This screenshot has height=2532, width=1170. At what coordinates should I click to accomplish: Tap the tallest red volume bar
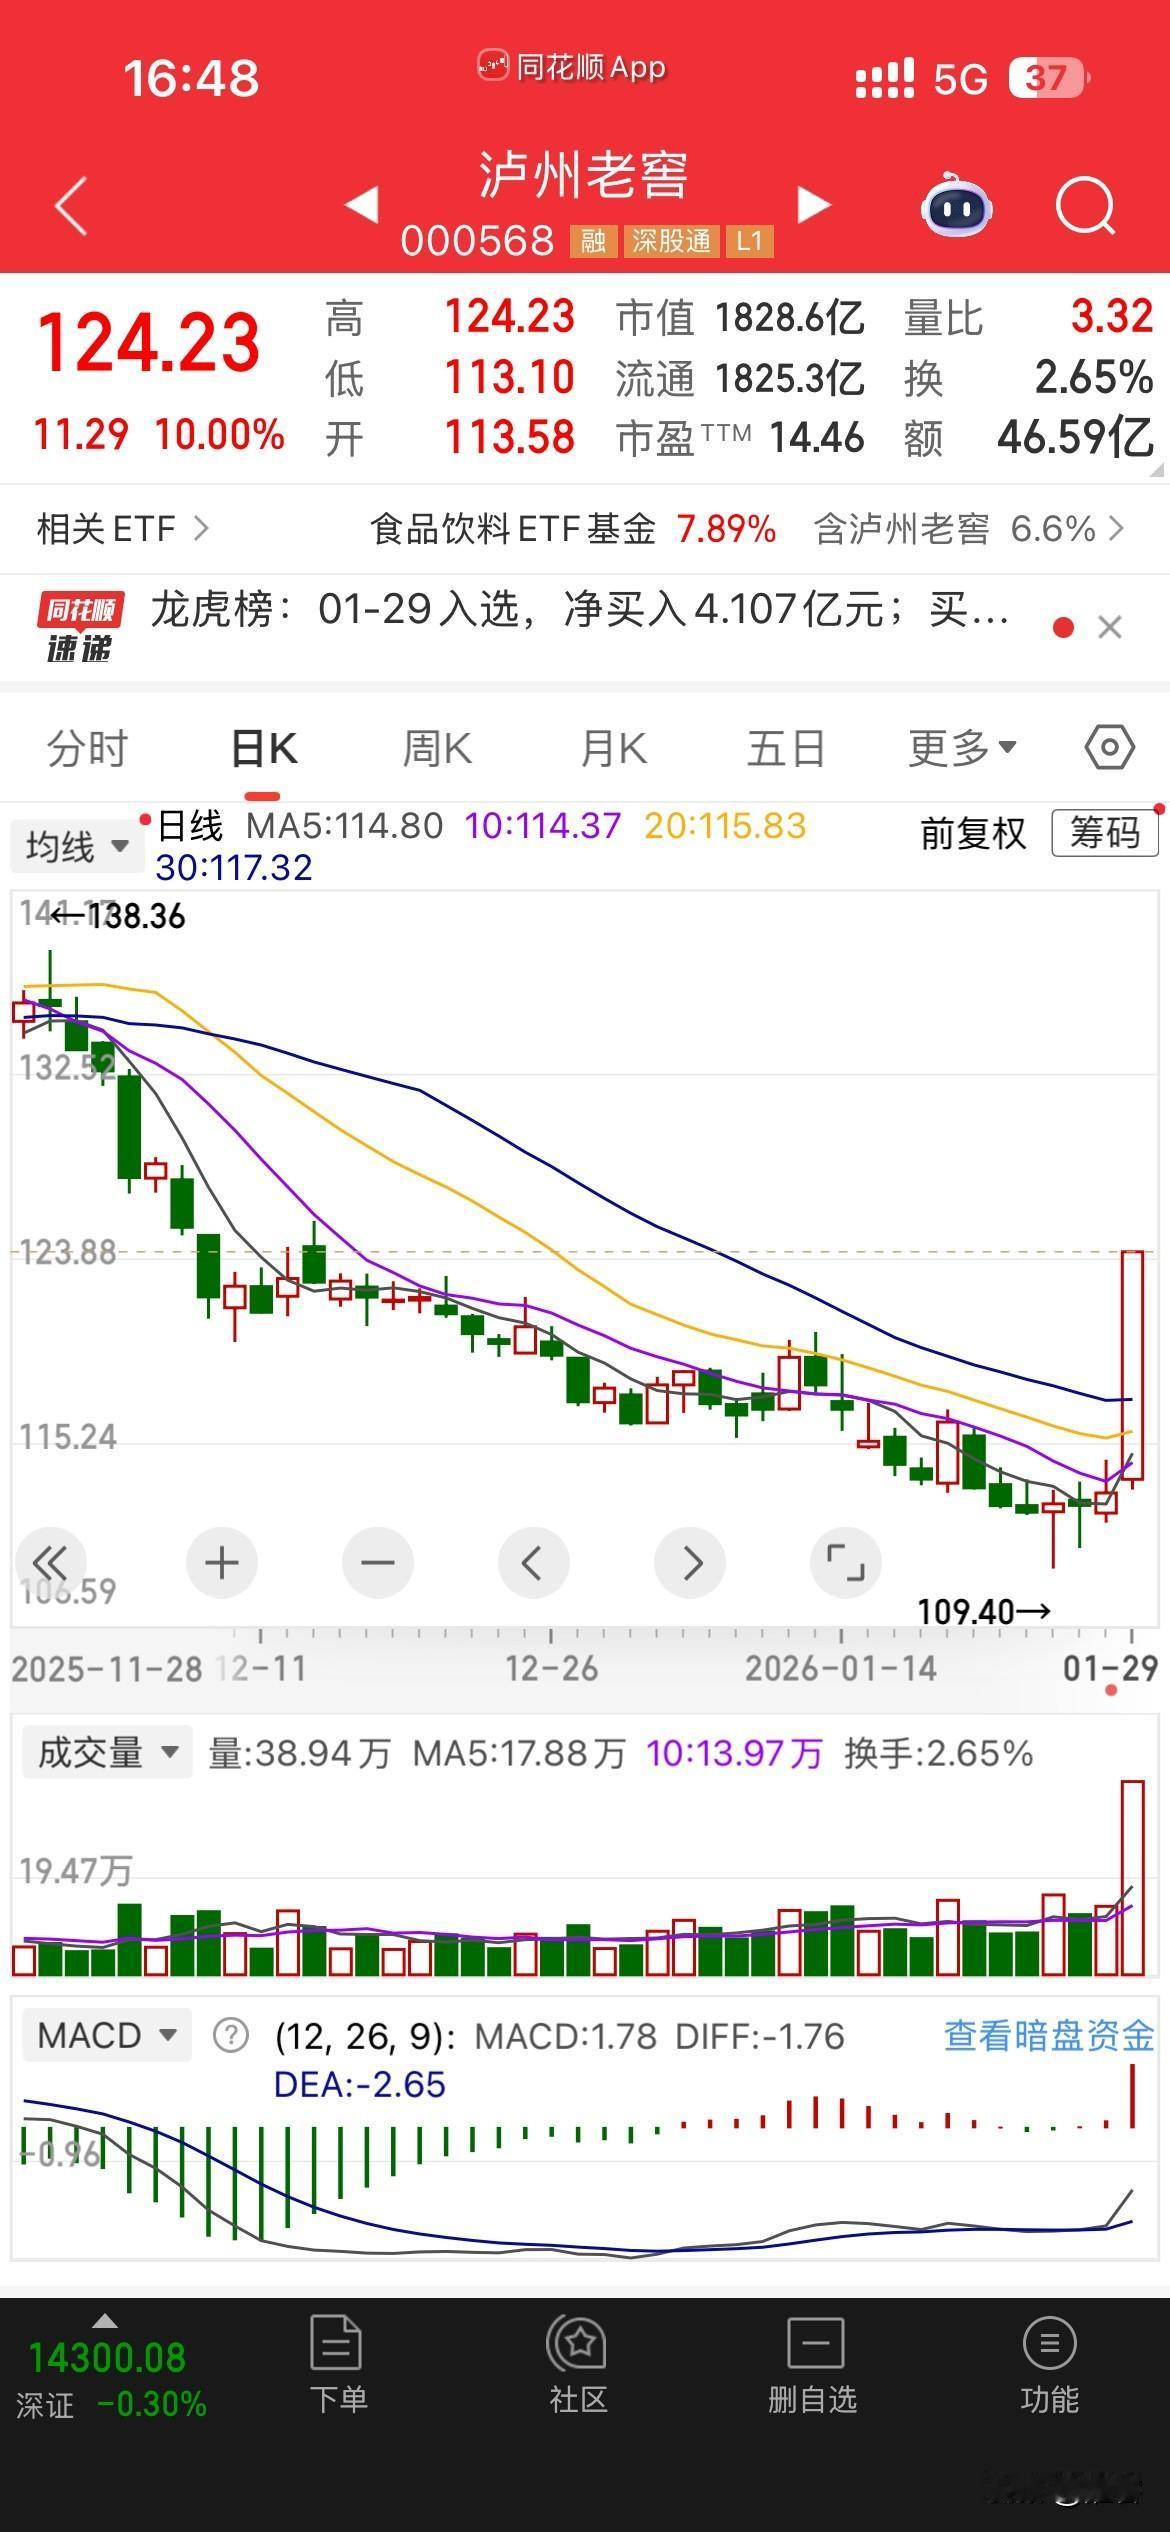(x=1132, y=1877)
